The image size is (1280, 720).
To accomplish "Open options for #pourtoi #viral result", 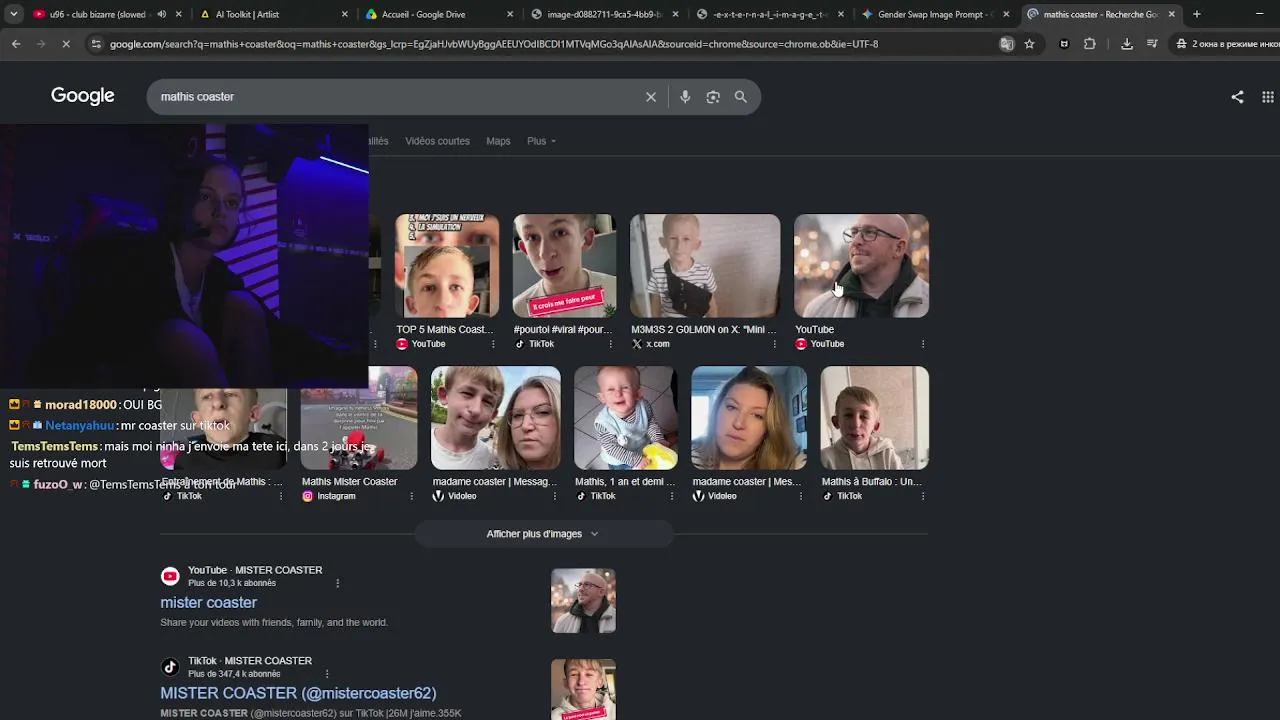I will tap(611, 344).
